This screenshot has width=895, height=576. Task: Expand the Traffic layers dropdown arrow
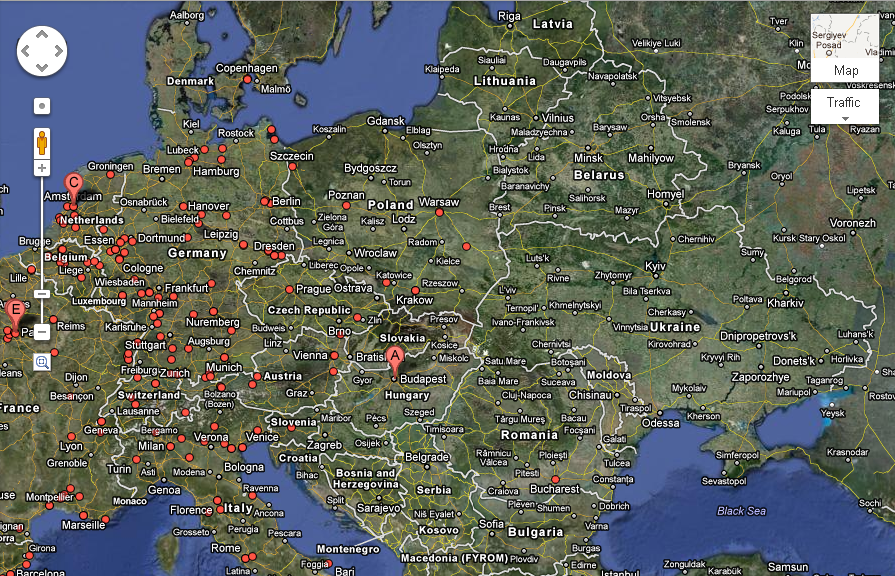844,119
